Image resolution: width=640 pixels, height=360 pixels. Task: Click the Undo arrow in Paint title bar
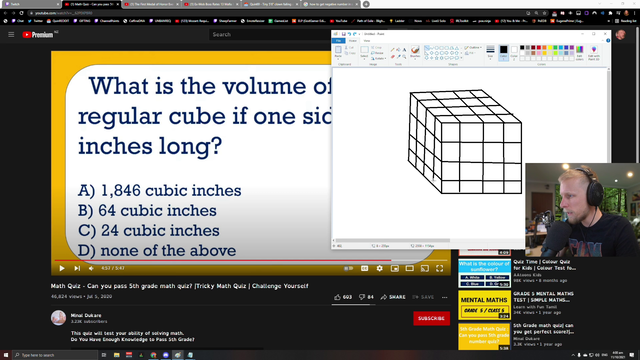[349, 34]
